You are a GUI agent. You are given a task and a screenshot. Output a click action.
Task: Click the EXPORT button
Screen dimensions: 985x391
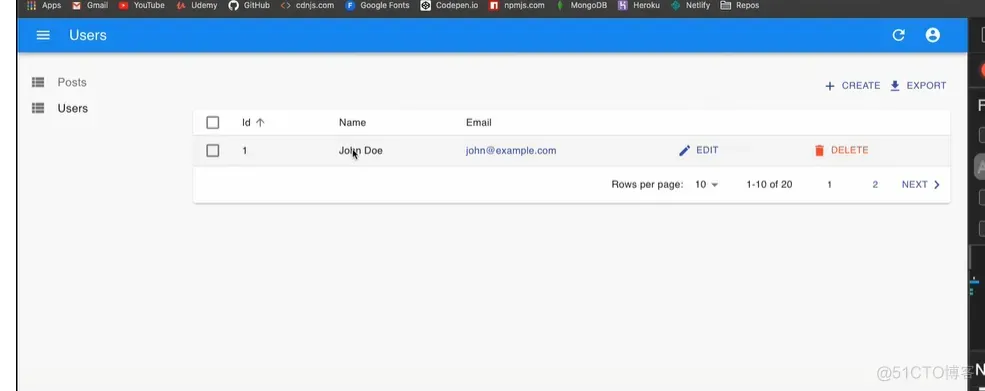tap(918, 85)
